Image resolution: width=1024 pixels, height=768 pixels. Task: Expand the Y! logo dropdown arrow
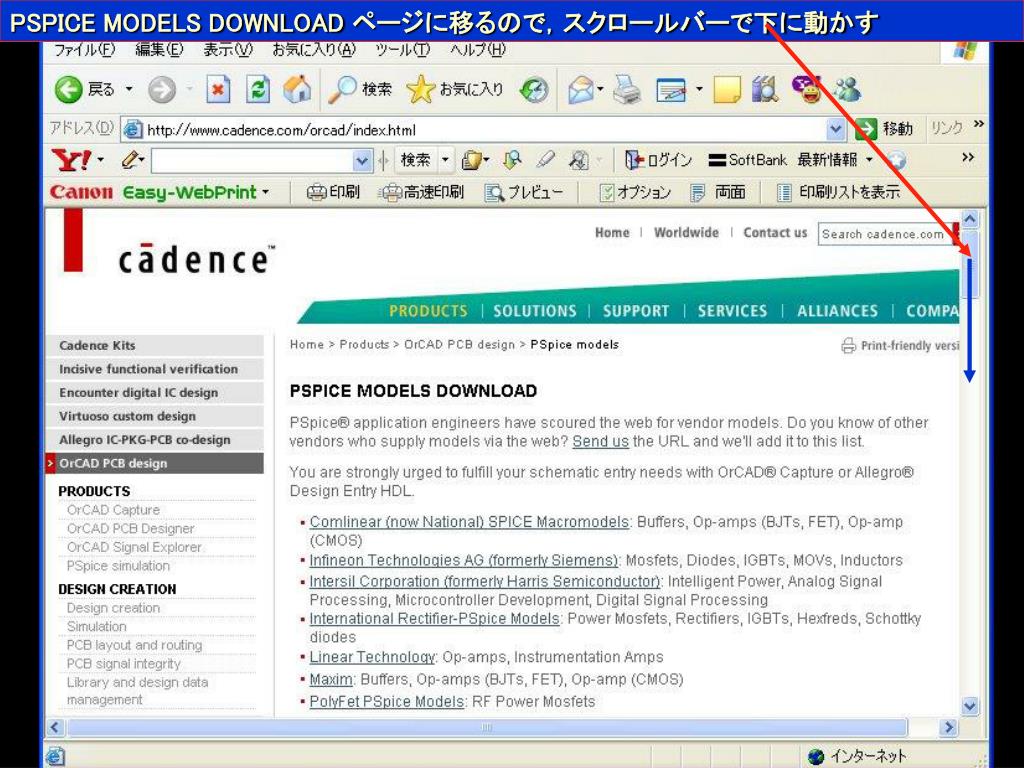(101, 159)
